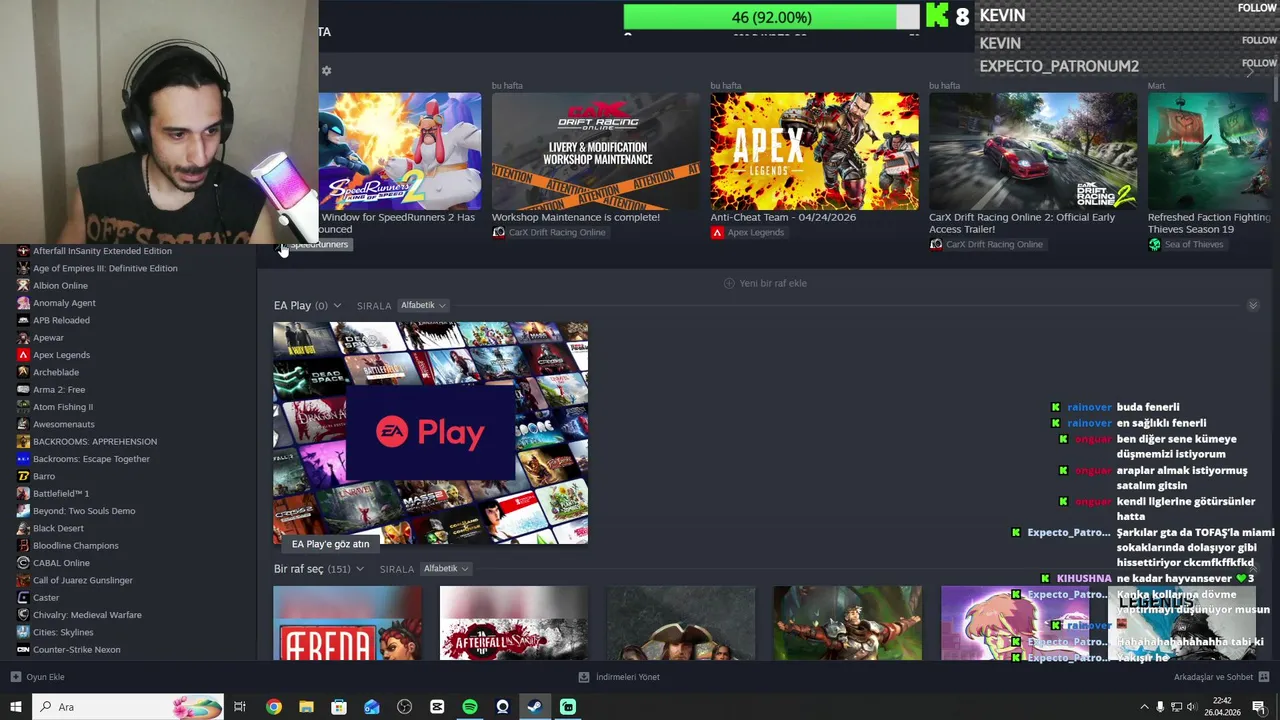Click the green 46 (92.00%) goal progress bar
Screen dimensions: 1280x720
pyautogui.click(x=771, y=17)
